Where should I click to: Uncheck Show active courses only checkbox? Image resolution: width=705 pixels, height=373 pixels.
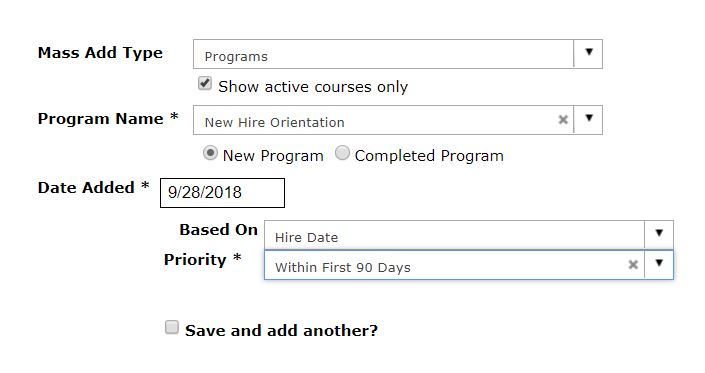205,83
